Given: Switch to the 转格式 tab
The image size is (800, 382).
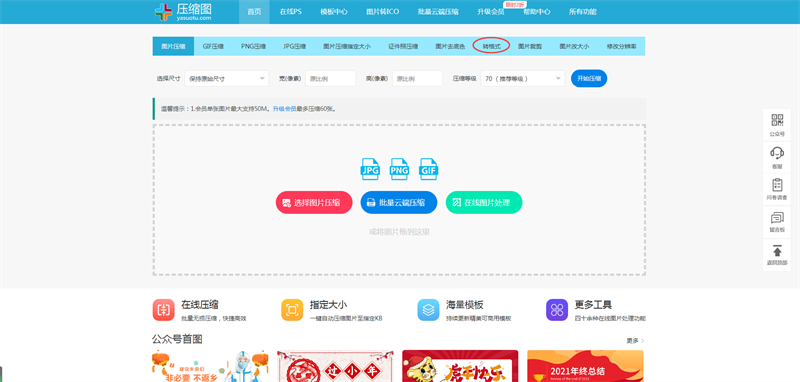Looking at the screenshot, I should (x=491, y=46).
